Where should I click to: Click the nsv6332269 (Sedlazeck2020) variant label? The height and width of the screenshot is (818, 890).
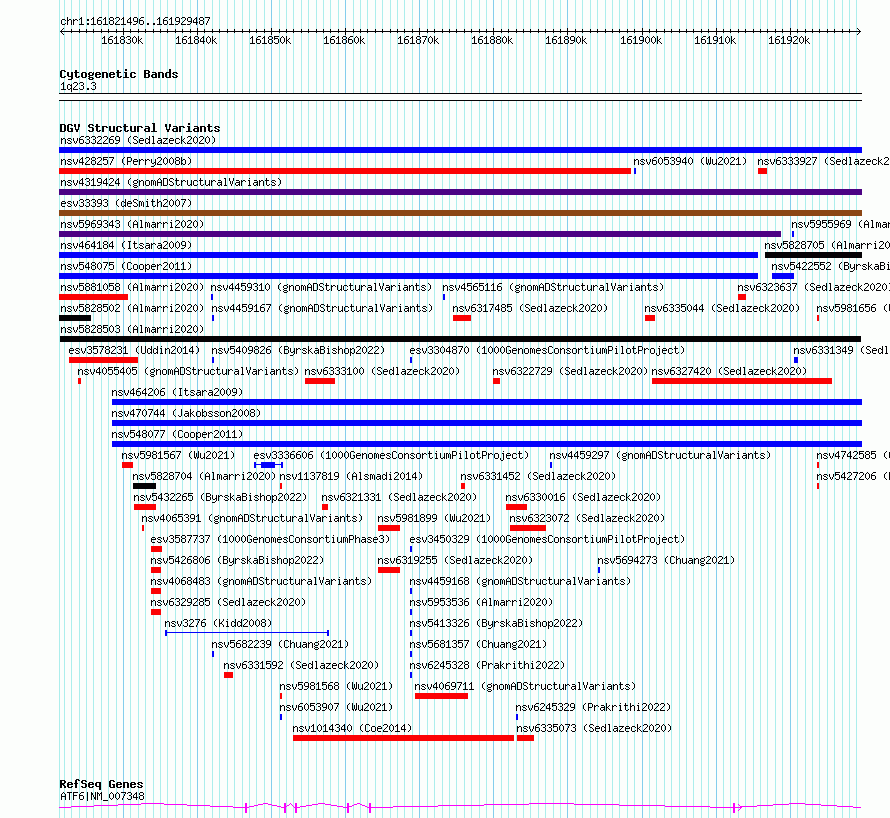click(x=138, y=140)
